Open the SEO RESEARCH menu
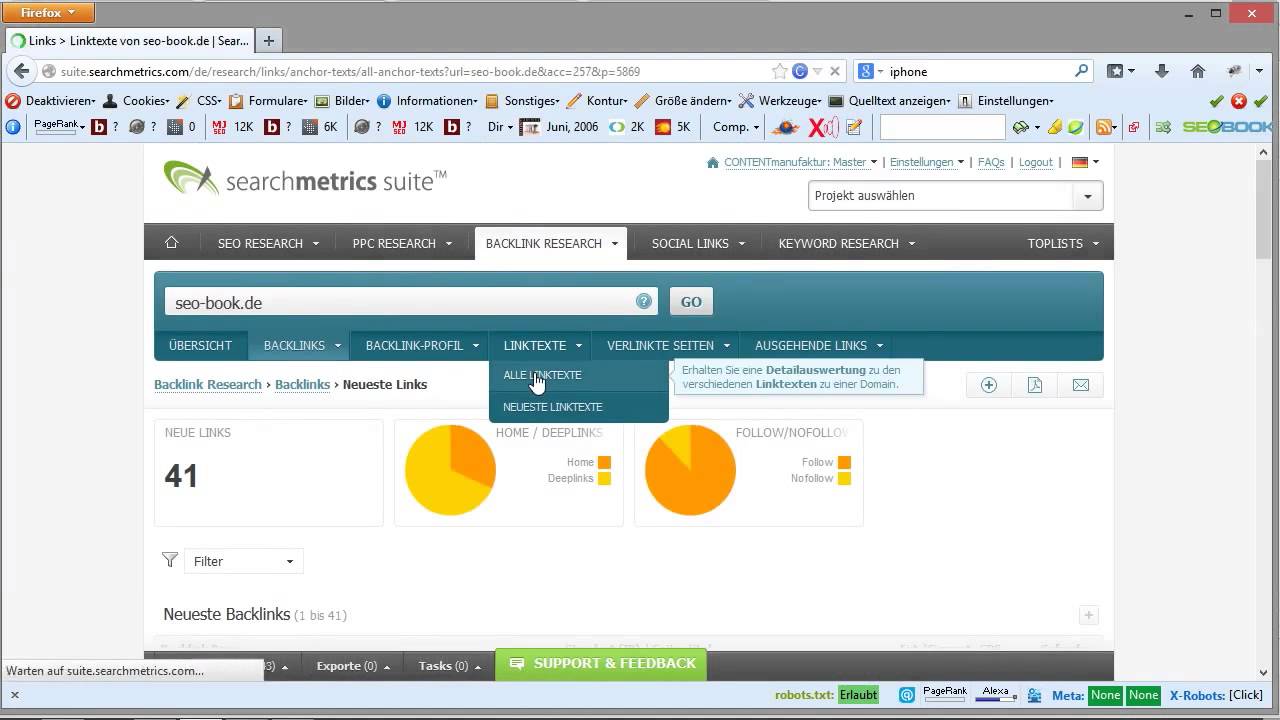Screen dimensions: 1280x720 268,243
